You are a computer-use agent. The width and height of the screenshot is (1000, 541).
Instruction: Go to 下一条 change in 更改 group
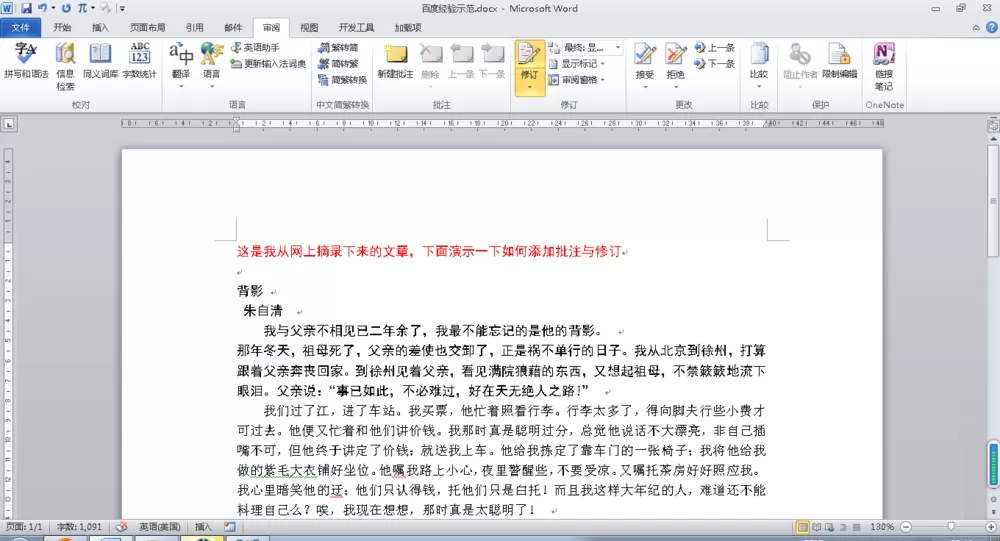click(715, 63)
